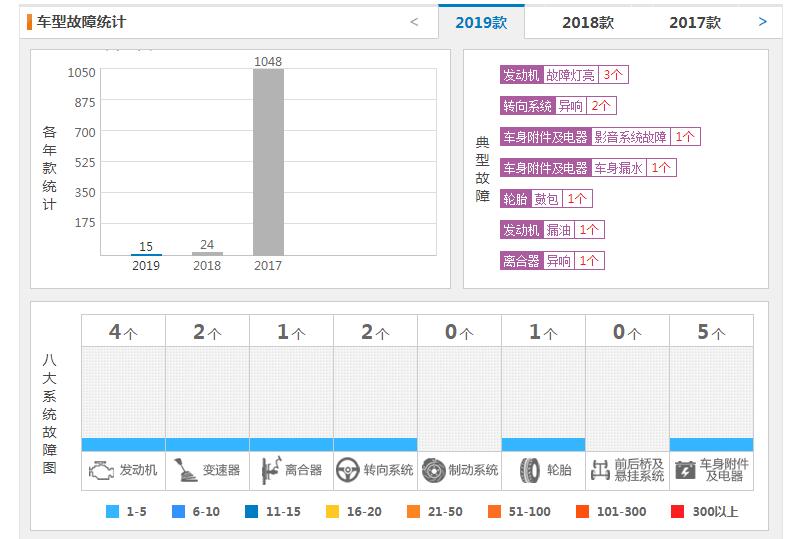Click the 4个 count above engine column
787x539 pixels.
tap(123, 332)
